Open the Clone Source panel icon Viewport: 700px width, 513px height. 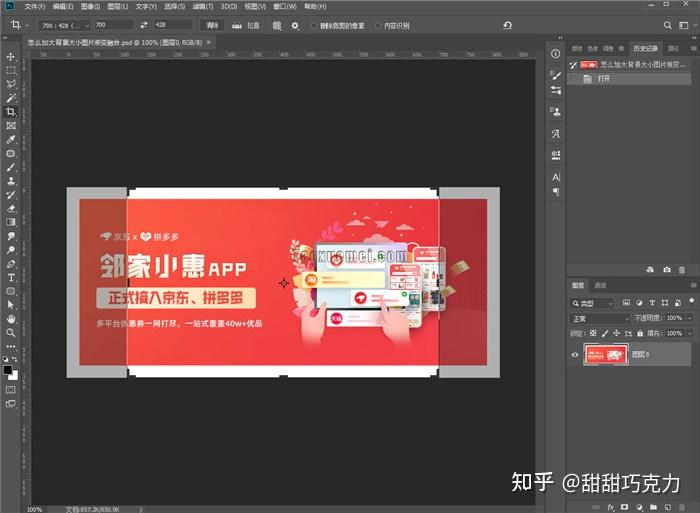pyautogui.click(x=555, y=112)
